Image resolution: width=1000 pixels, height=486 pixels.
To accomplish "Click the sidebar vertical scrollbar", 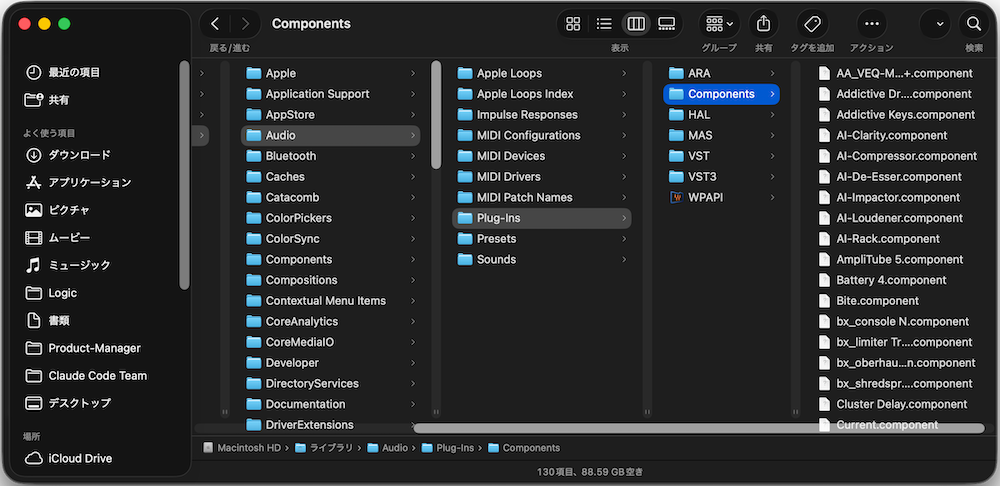I will click(x=184, y=175).
